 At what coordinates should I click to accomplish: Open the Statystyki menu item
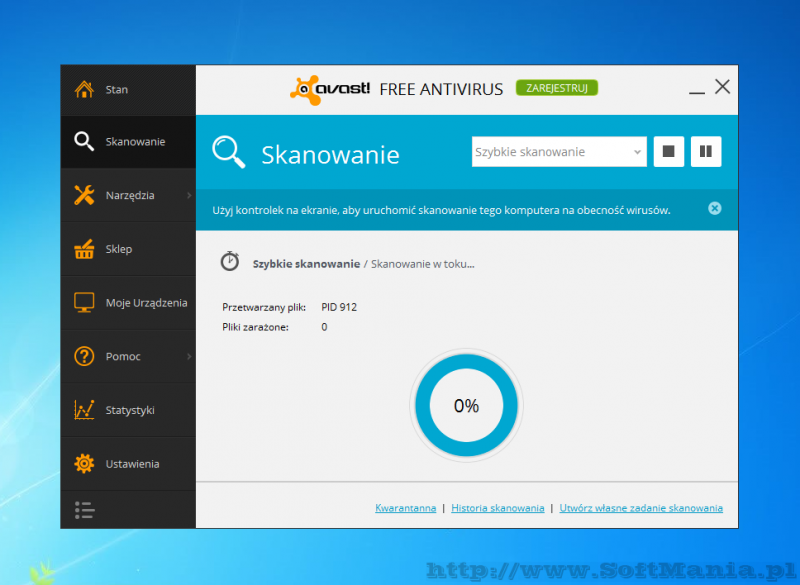[128, 410]
